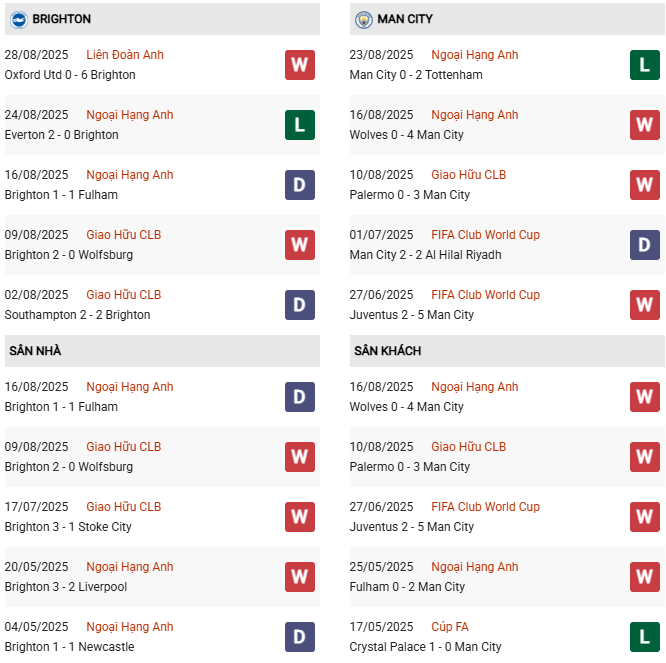Click the W badge for Oxford Utd 0 - 6 Brighton

click(x=299, y=65)
